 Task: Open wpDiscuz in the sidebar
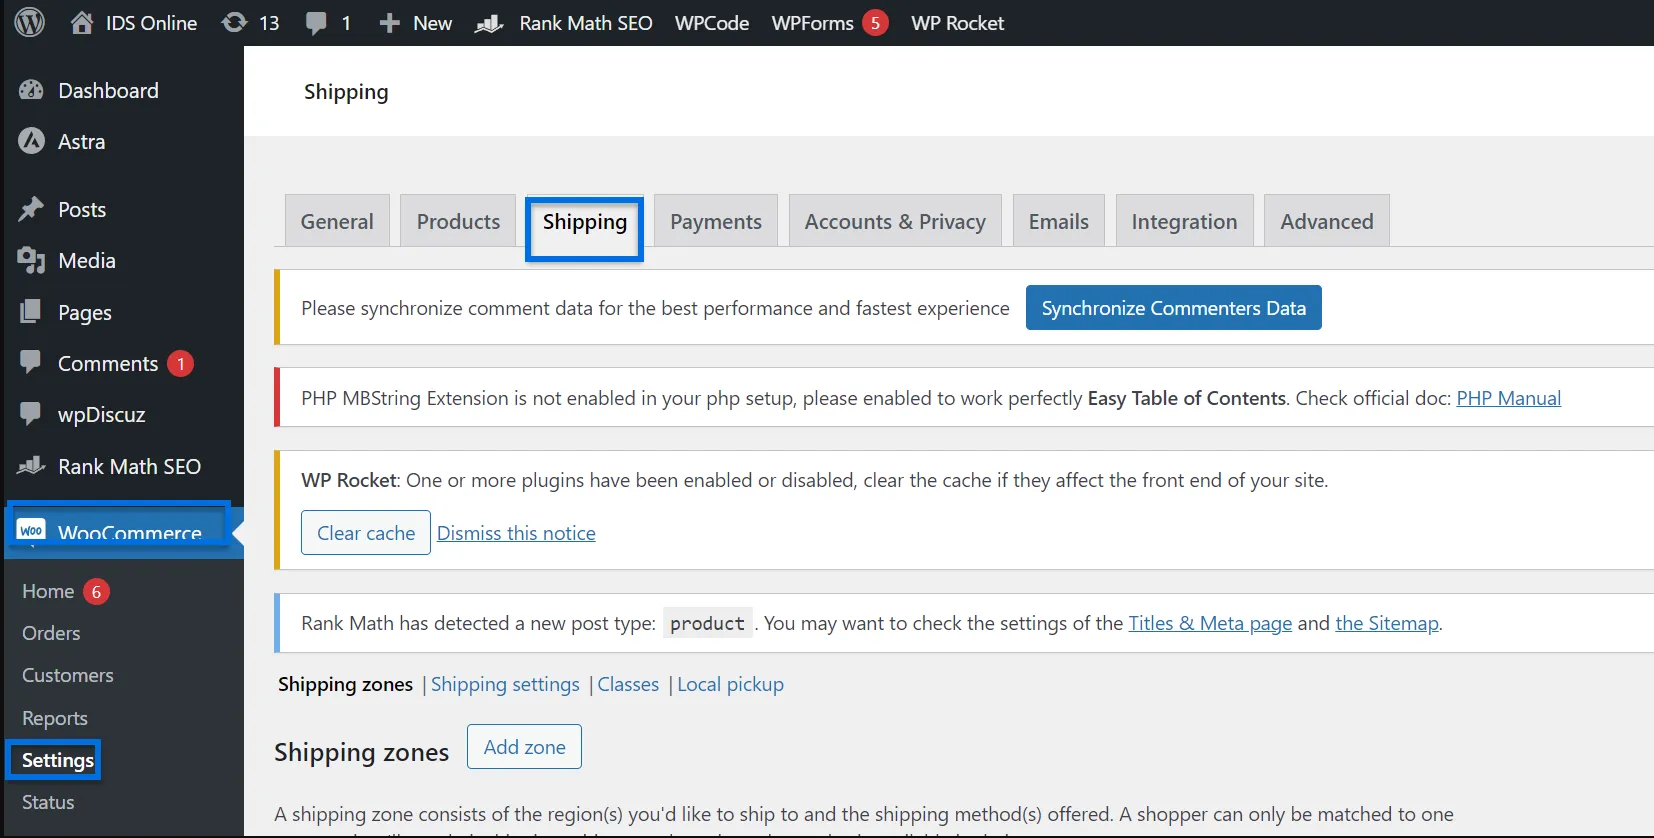point(101,414)
